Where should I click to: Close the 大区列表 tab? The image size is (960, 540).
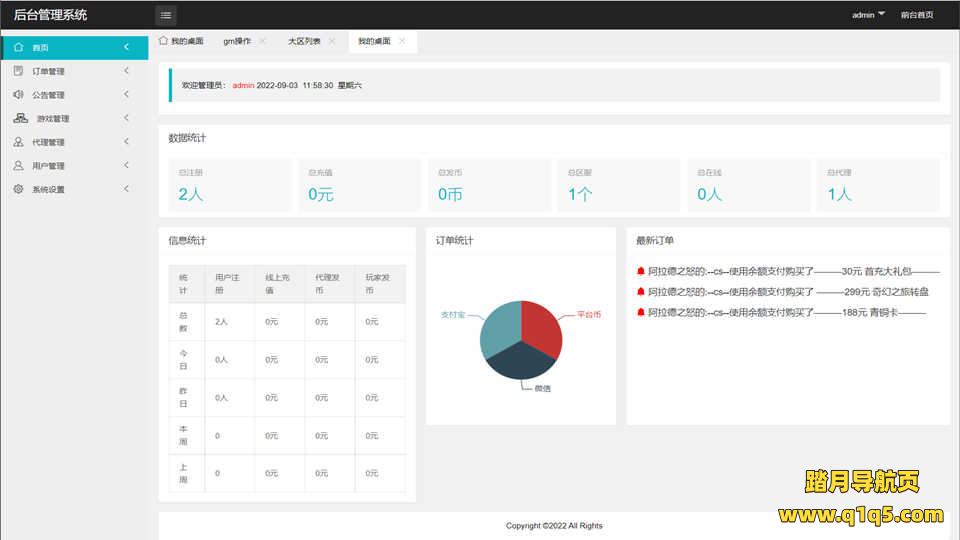(332, 41)
